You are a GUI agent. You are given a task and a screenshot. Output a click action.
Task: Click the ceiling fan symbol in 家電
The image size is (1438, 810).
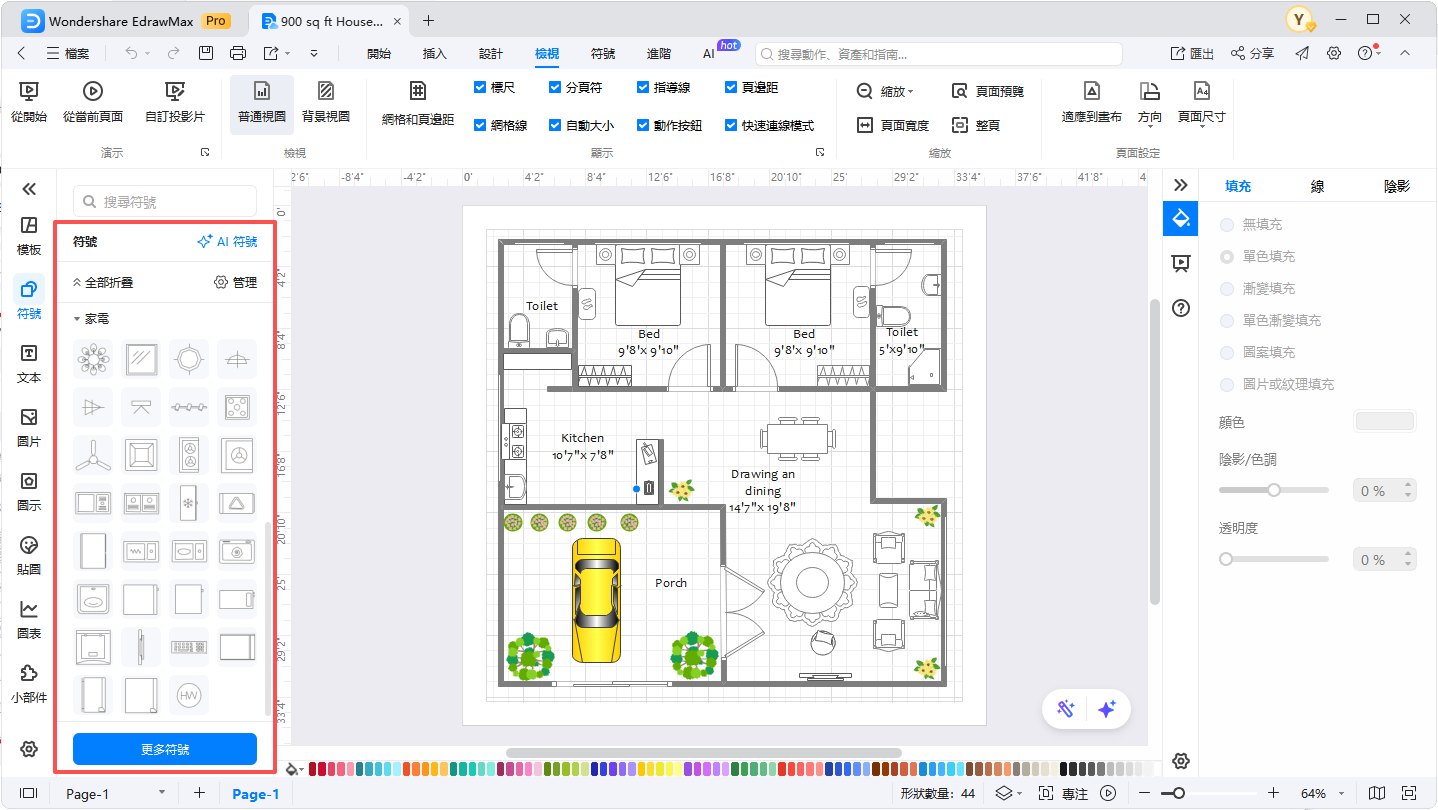click(93, 455)
